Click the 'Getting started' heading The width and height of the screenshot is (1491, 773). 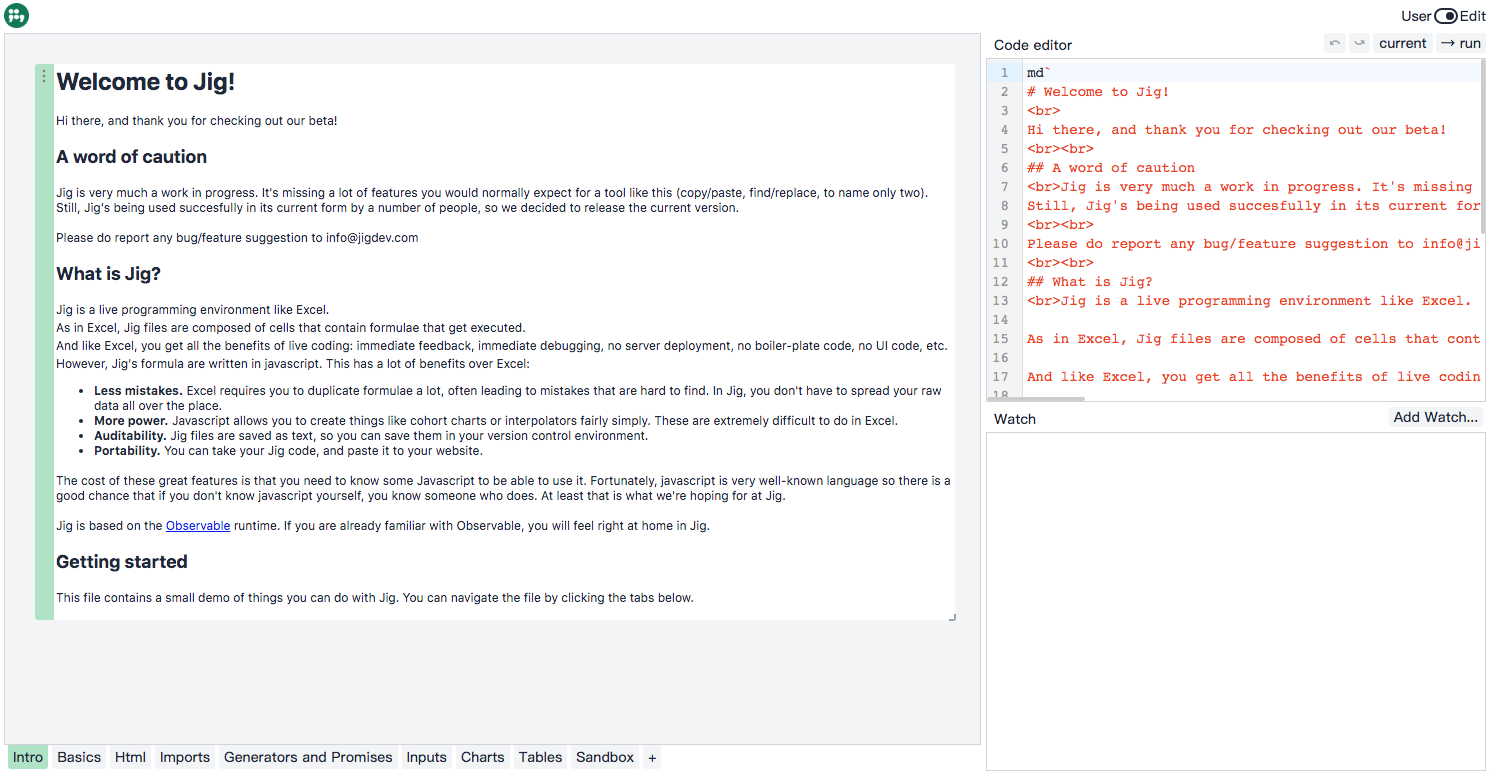point(122,562)
